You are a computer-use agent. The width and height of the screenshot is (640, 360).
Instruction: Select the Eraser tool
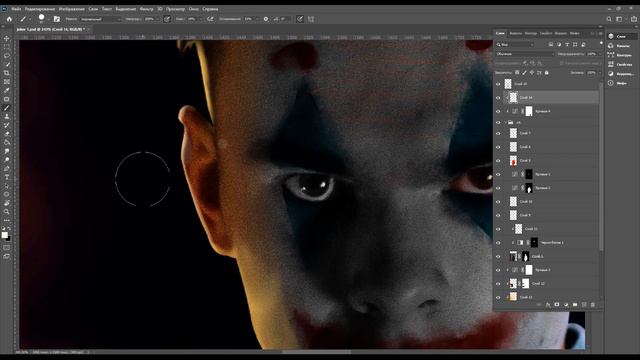click(7, 134)
